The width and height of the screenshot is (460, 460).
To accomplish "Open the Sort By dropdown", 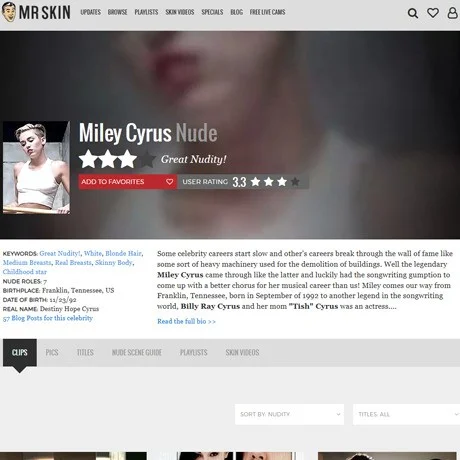I will (289, 414).
